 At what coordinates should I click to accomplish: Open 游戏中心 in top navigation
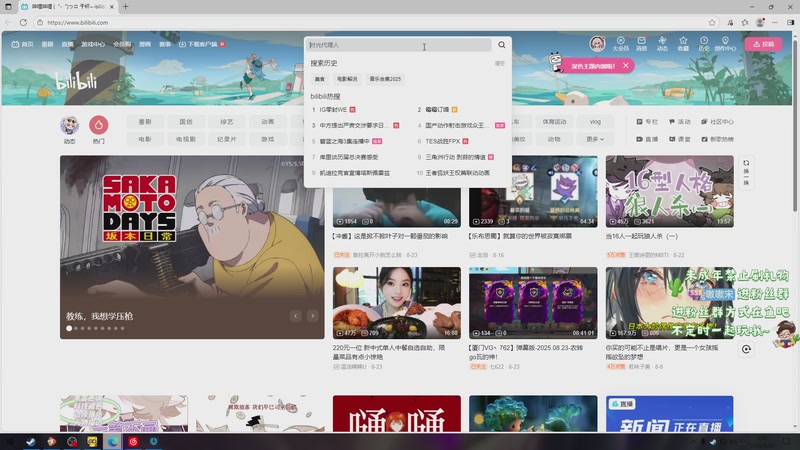click(93, 44)
